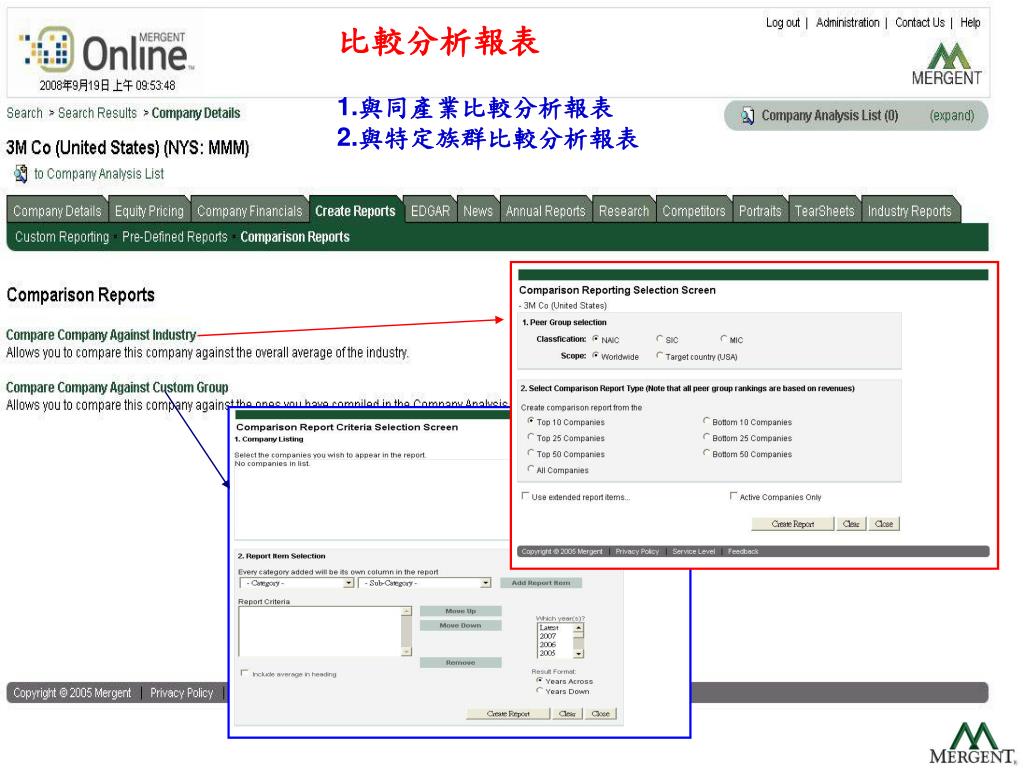Open the TearSheets tab
1024x768 pixels.
pyautogui.click(x=824, y=211)
